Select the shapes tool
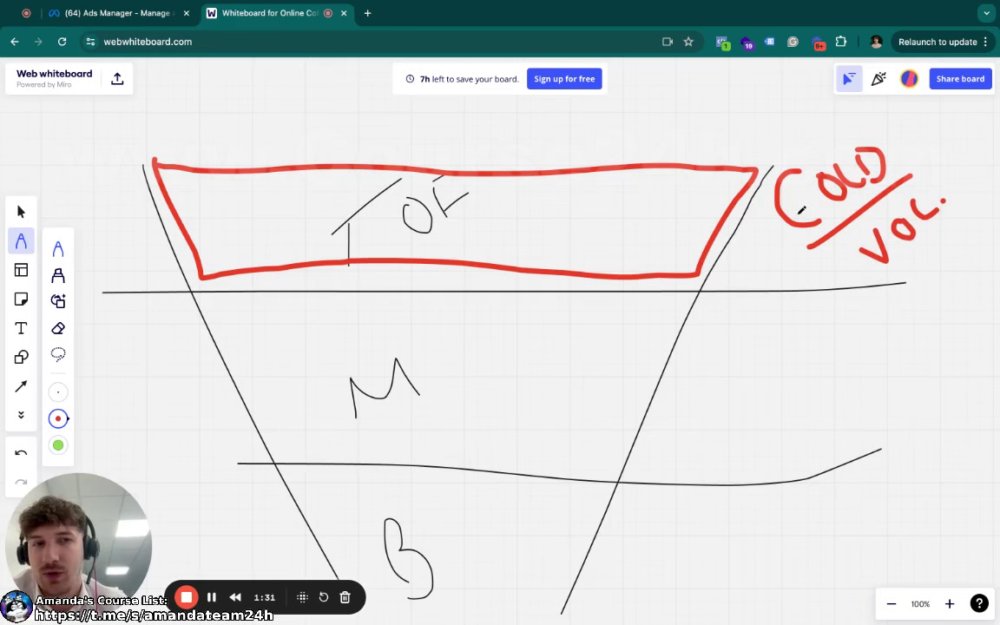1000x625 pixels. tap(21, 357)
